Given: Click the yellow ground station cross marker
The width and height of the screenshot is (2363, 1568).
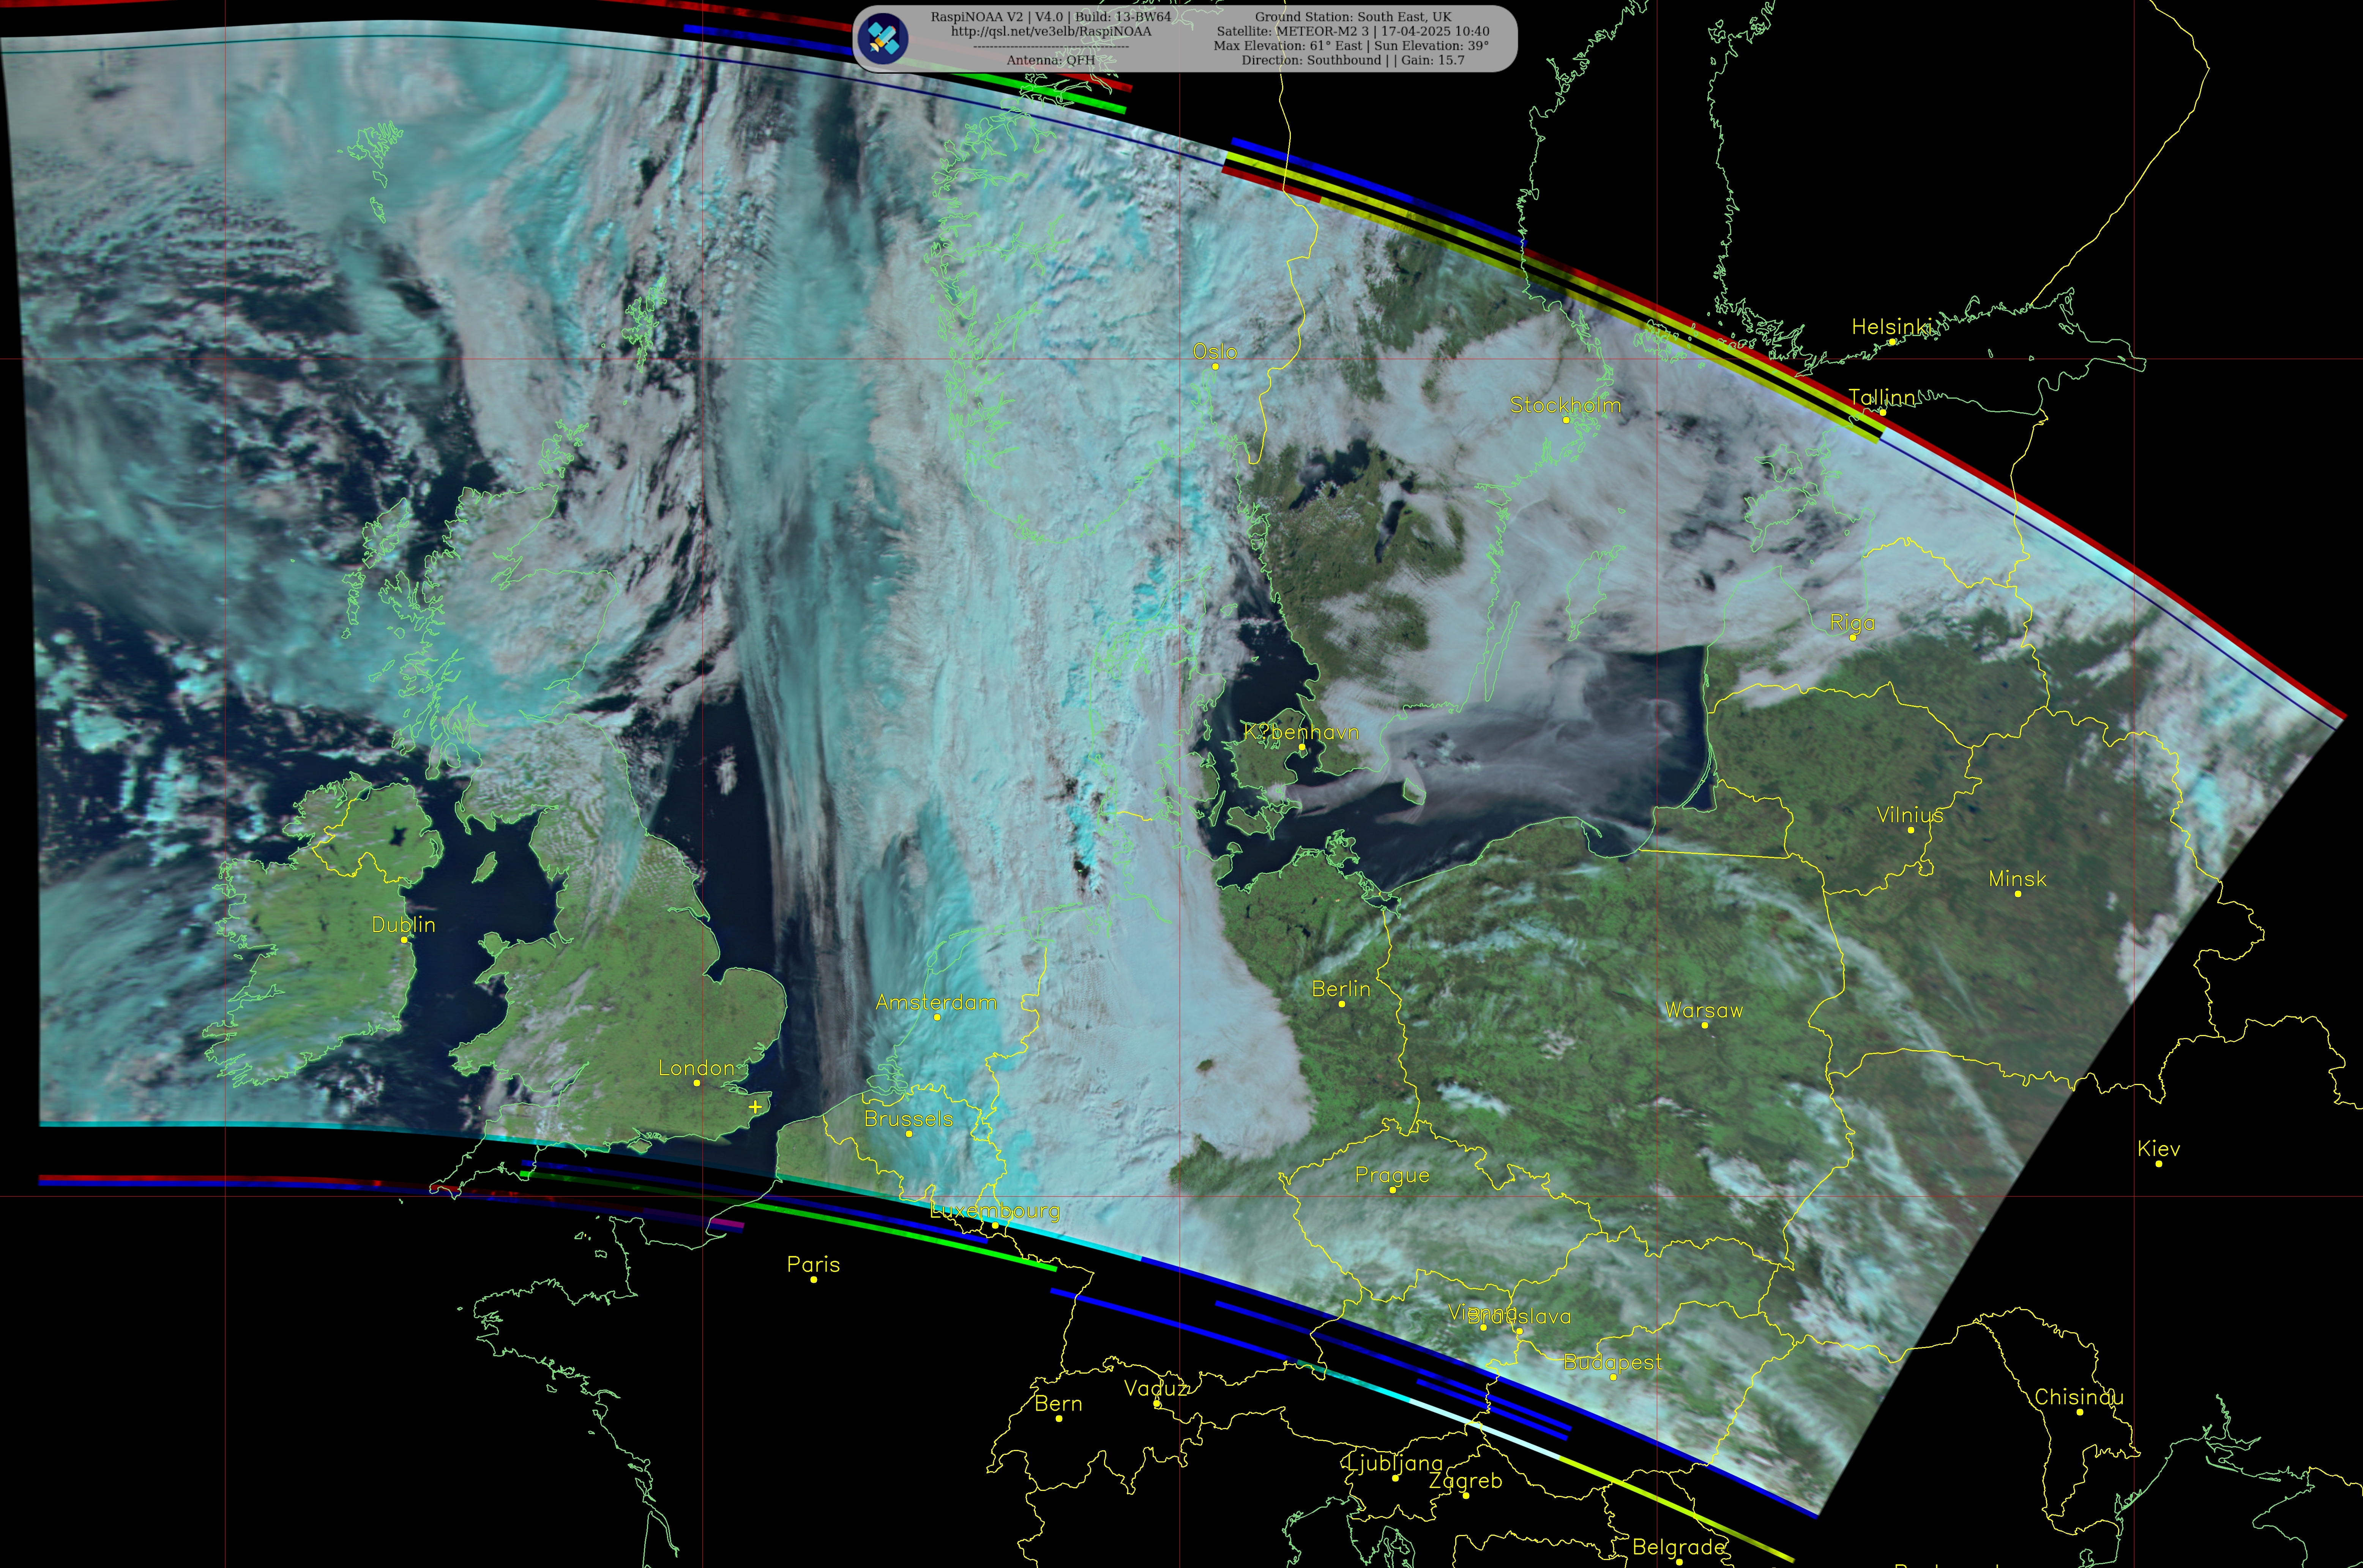Looking at the screenshot, I should tap(755, 1107).
